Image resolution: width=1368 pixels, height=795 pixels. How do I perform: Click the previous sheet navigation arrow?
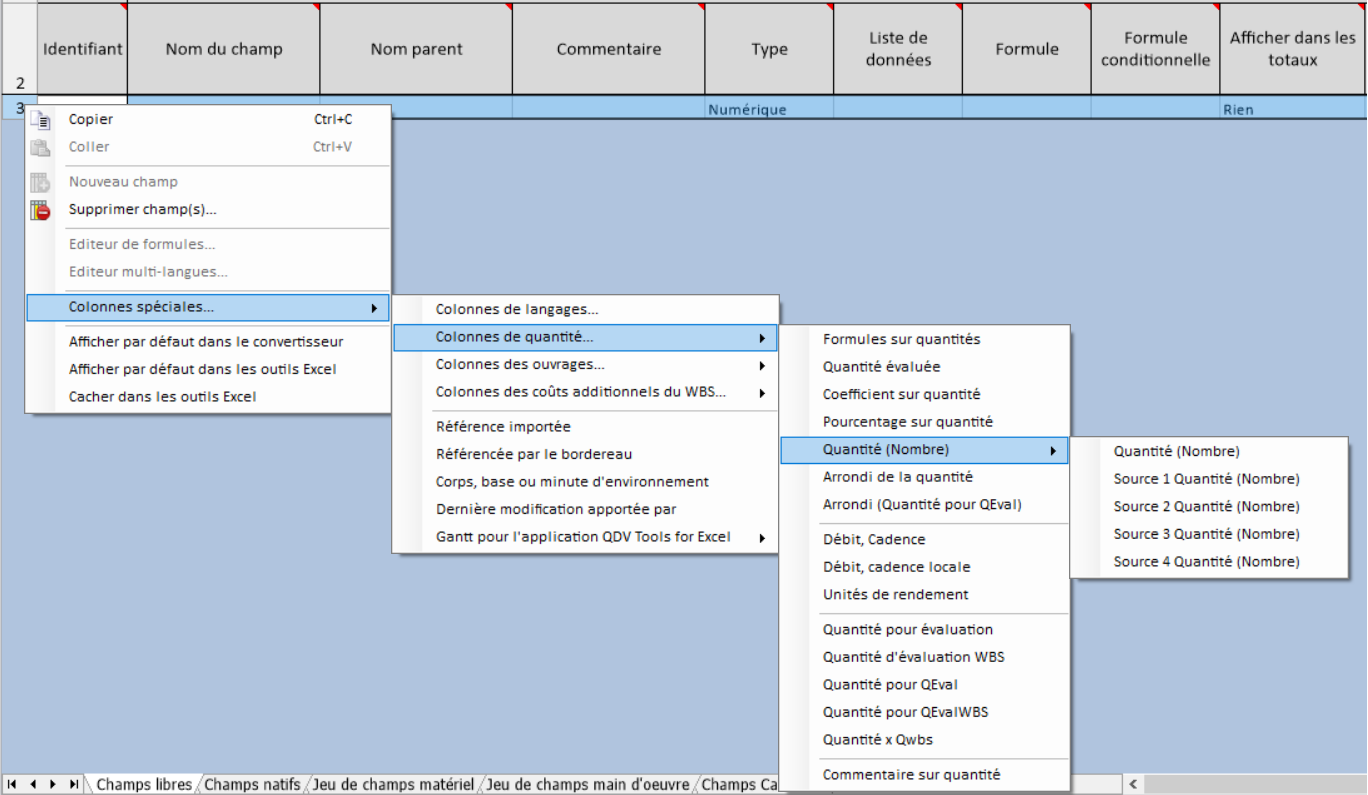pos(32,784)
